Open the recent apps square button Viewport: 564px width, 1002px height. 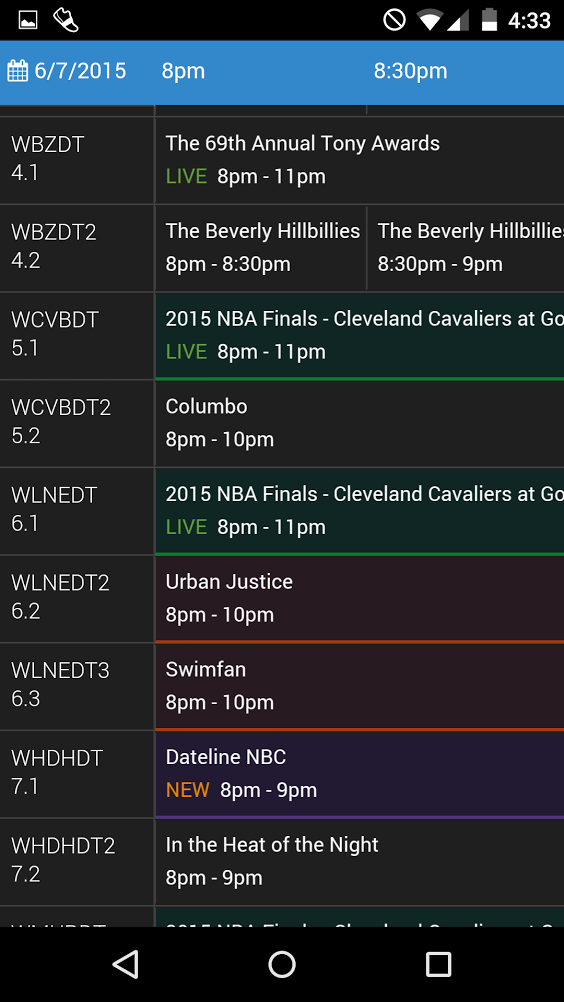pyautogui.click(x=438, y=964)
